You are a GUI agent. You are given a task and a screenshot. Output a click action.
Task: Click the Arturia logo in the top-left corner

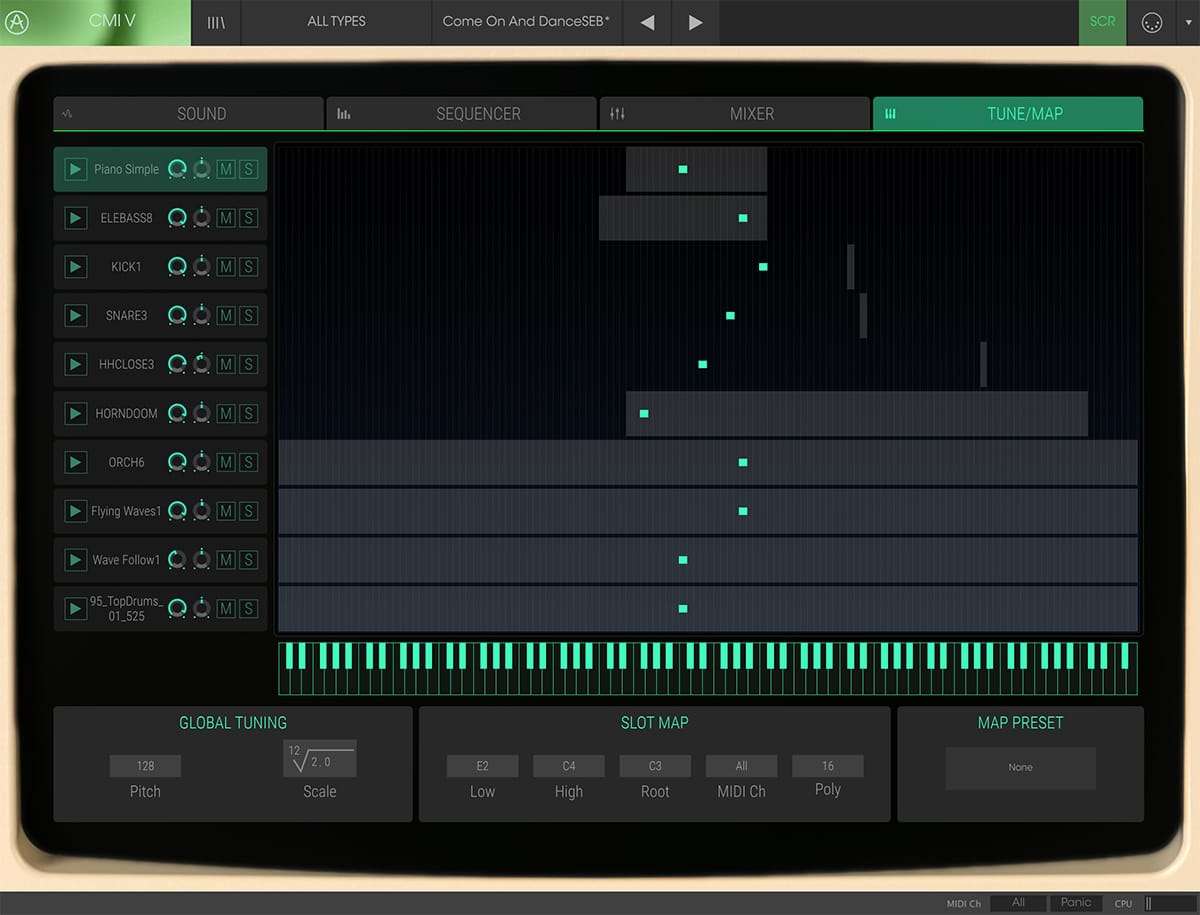16,22
